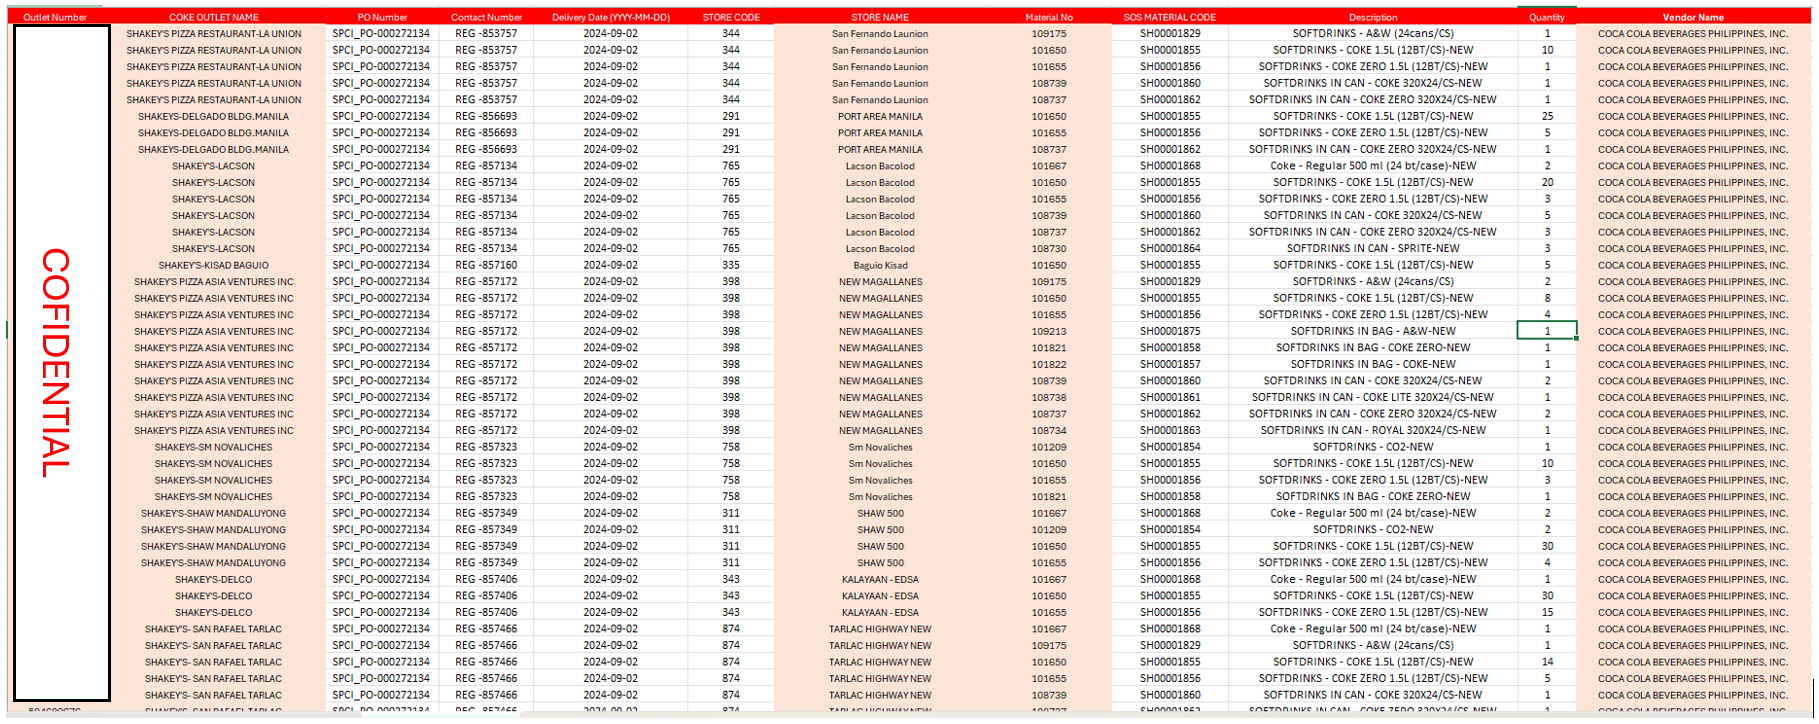Click SOS material code SH00001864
This screenshot has width=1819, height=724.
click(x=1170, y=248)
